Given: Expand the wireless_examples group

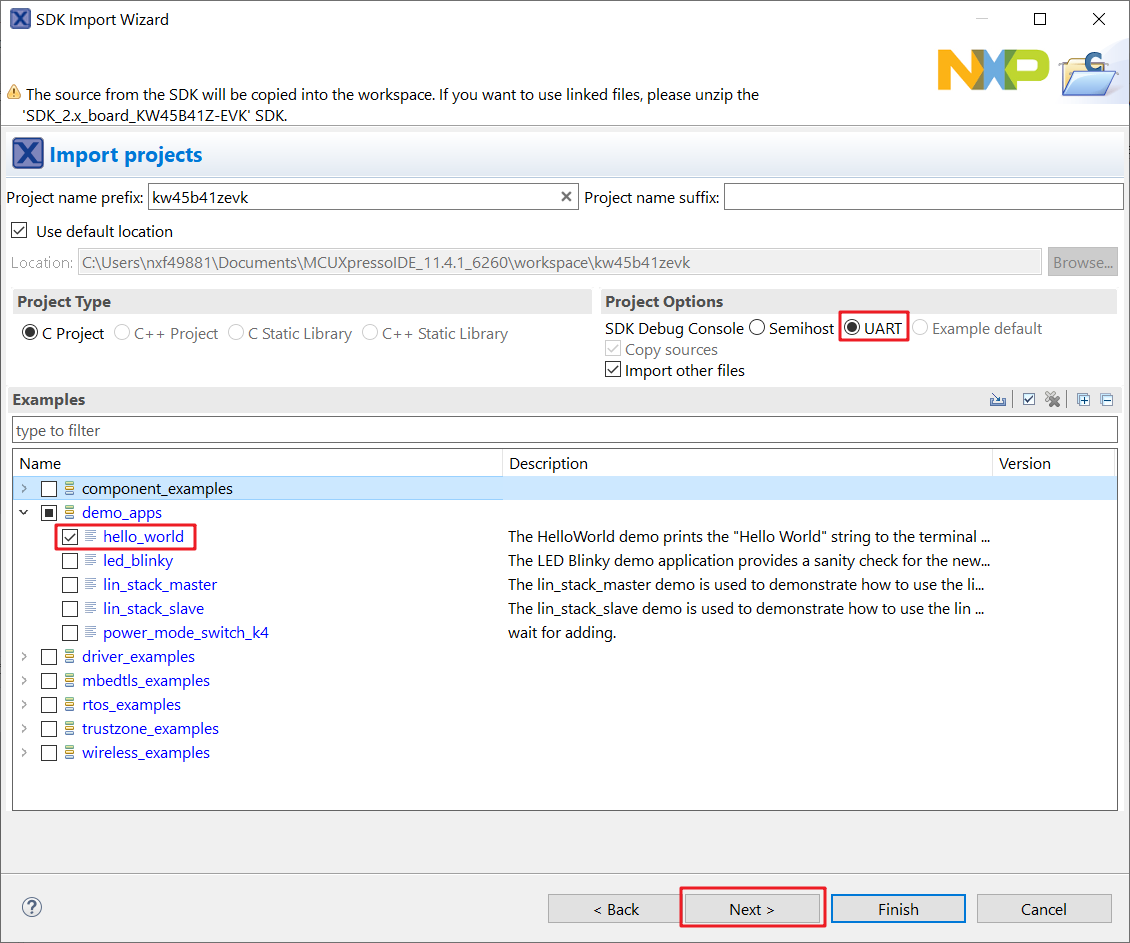Looking at the screenshot, I should click(25, 753).
